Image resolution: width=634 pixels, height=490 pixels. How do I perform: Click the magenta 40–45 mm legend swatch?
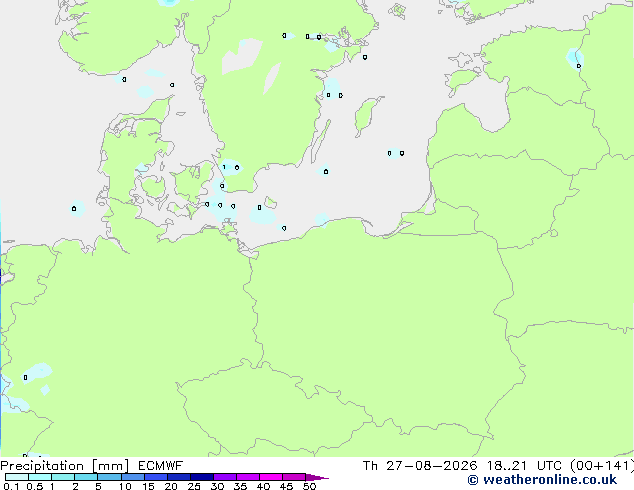pos(271,477)
